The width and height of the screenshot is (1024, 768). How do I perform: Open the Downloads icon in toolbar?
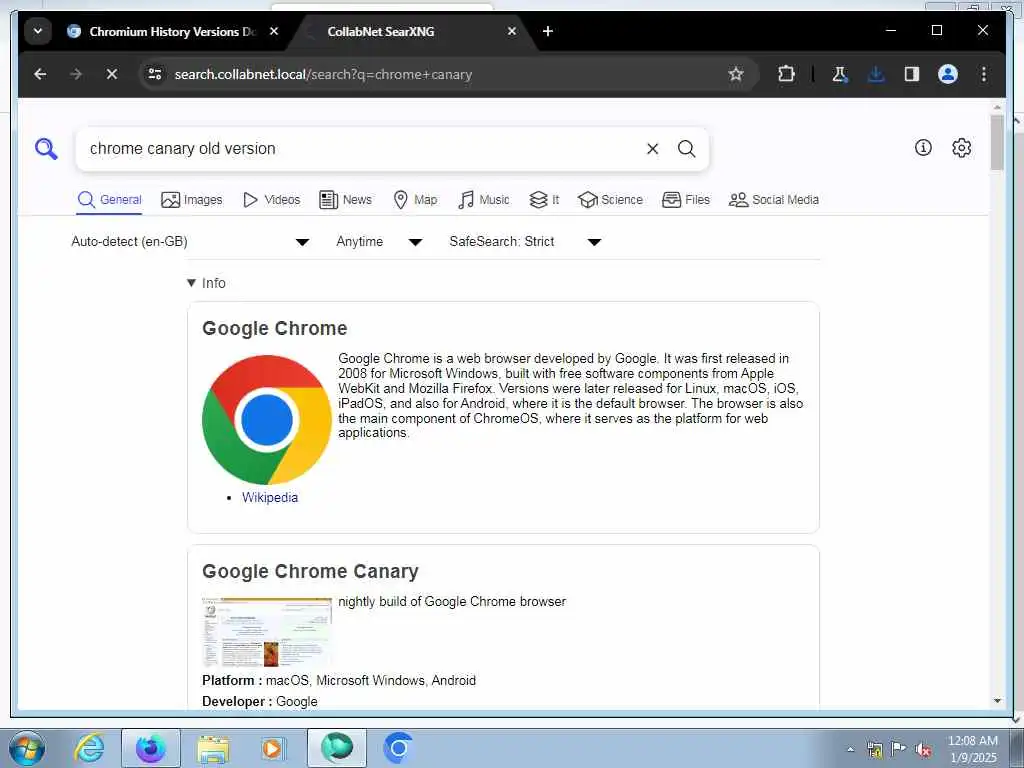[x=876, y=74]
